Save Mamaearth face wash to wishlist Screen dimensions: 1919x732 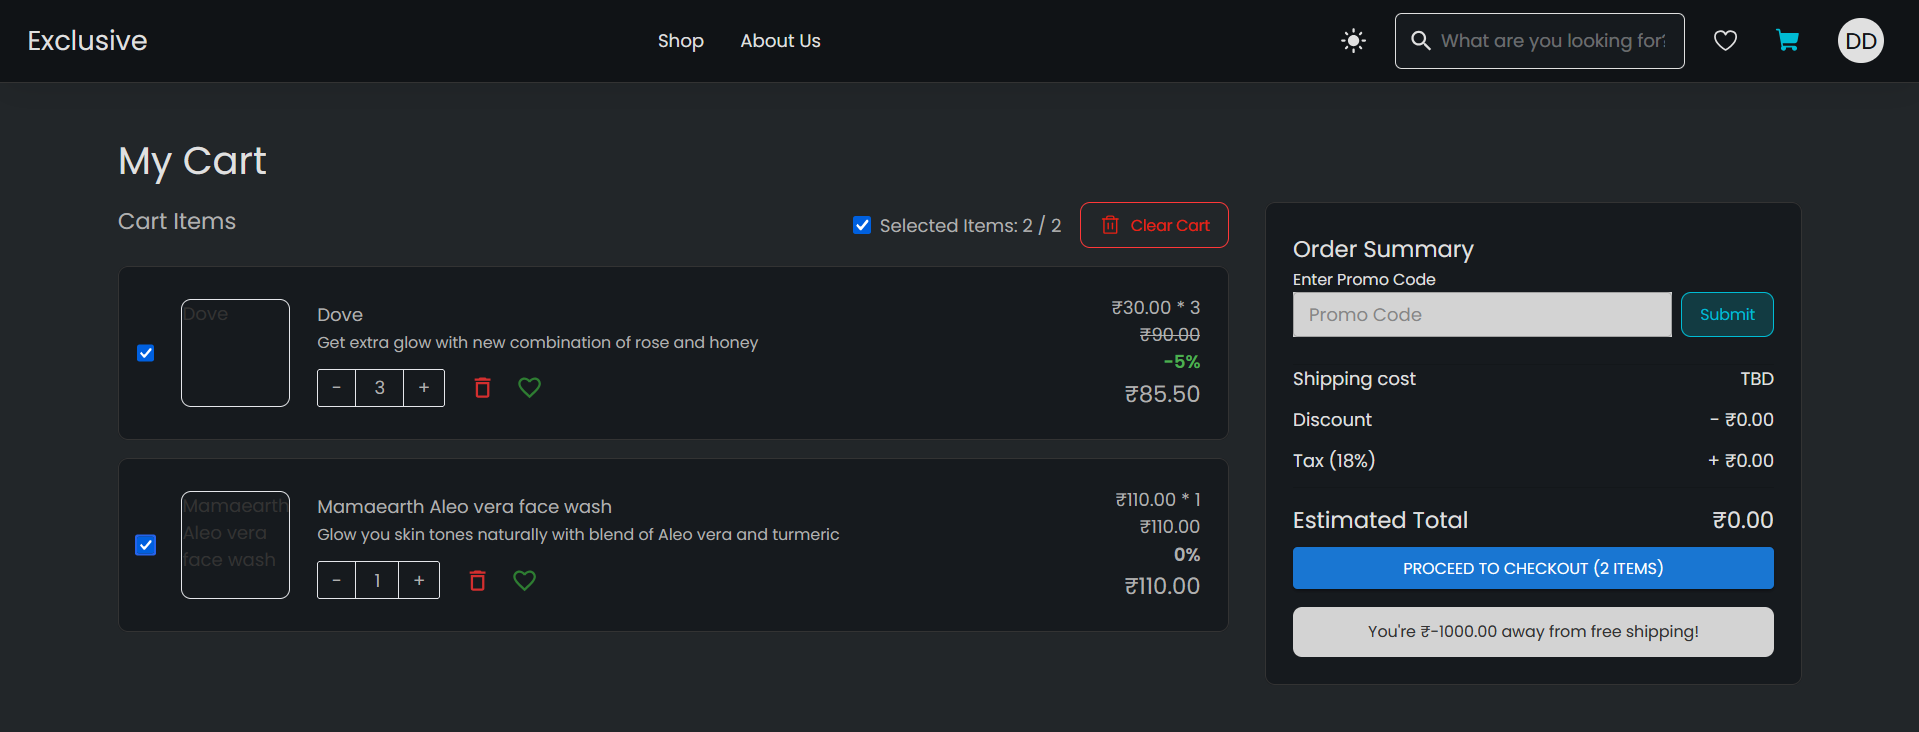(524, 580)
